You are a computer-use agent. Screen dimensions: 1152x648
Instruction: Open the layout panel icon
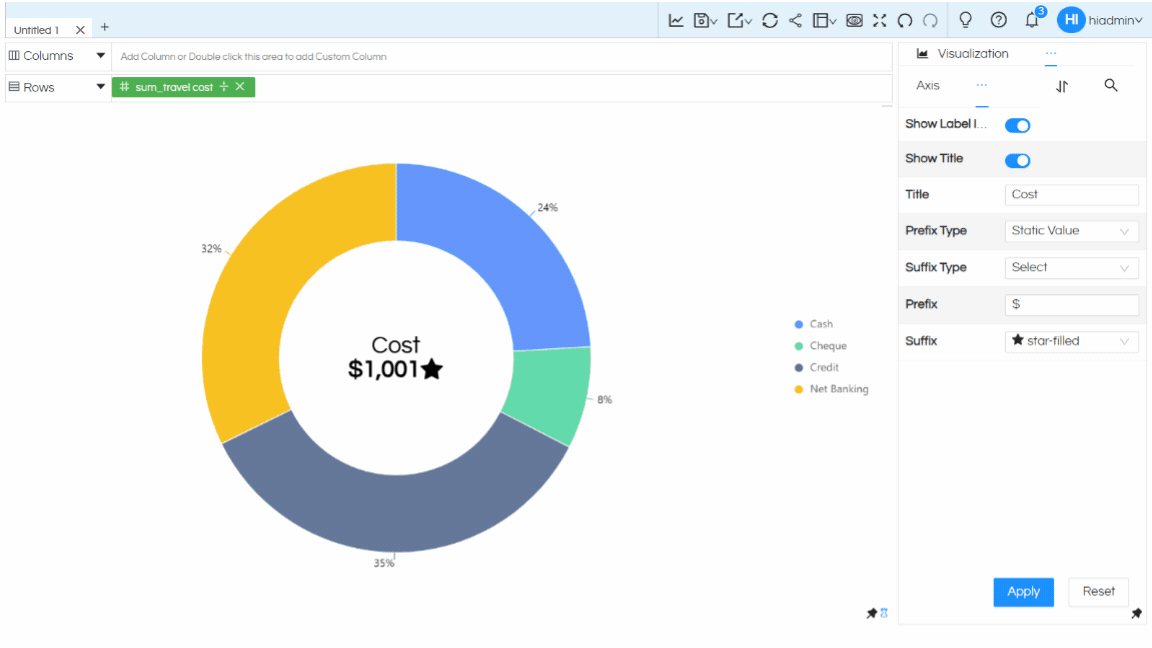click(x=824, y=21)
